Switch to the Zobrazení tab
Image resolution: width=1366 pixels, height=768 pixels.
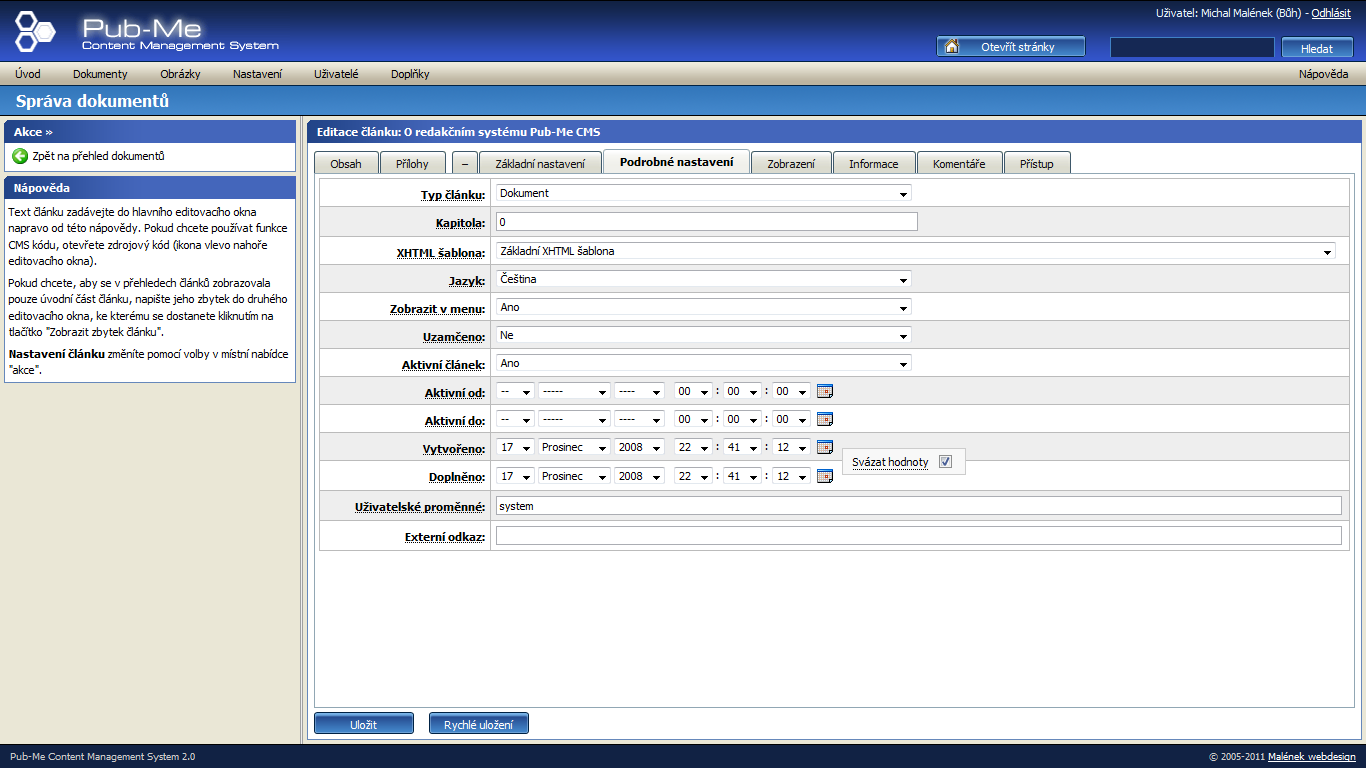pyautogui.click(x=792, y=163)
